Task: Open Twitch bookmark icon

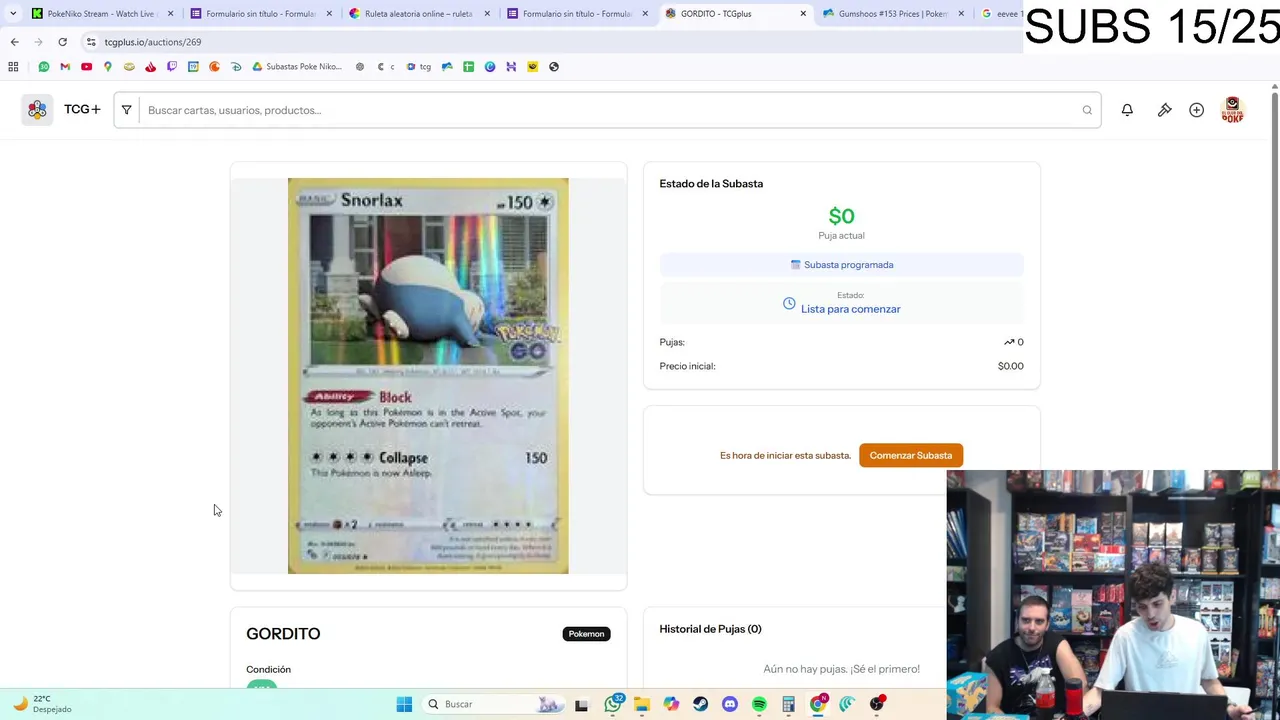Action: coord(172,67)
